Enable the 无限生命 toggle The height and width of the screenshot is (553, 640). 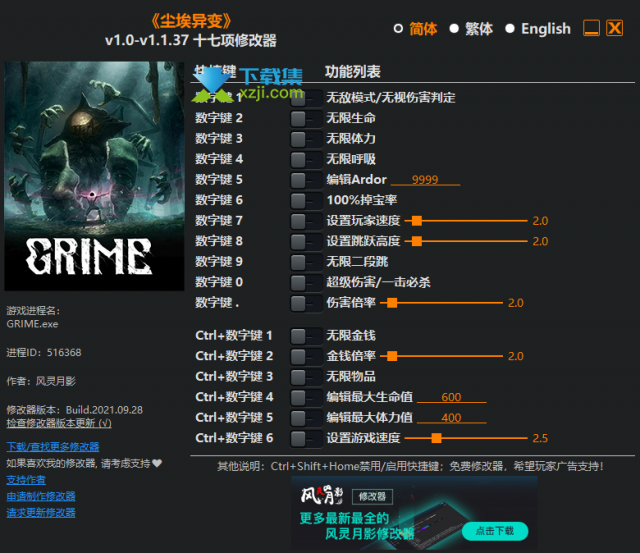pyautogui.click(x=306, y=119)
